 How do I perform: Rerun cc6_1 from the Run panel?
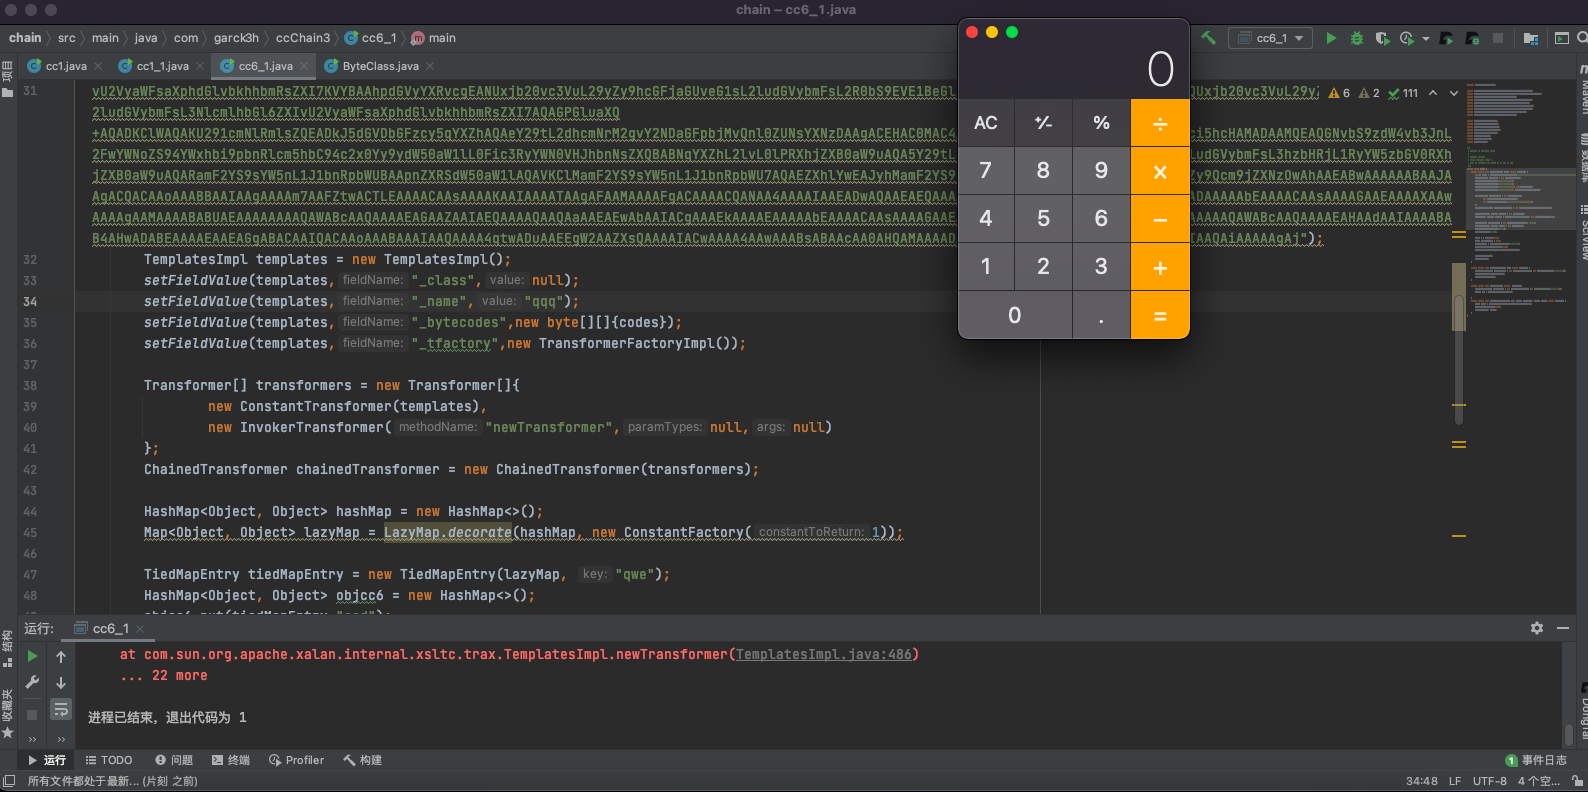coord(32,656)
